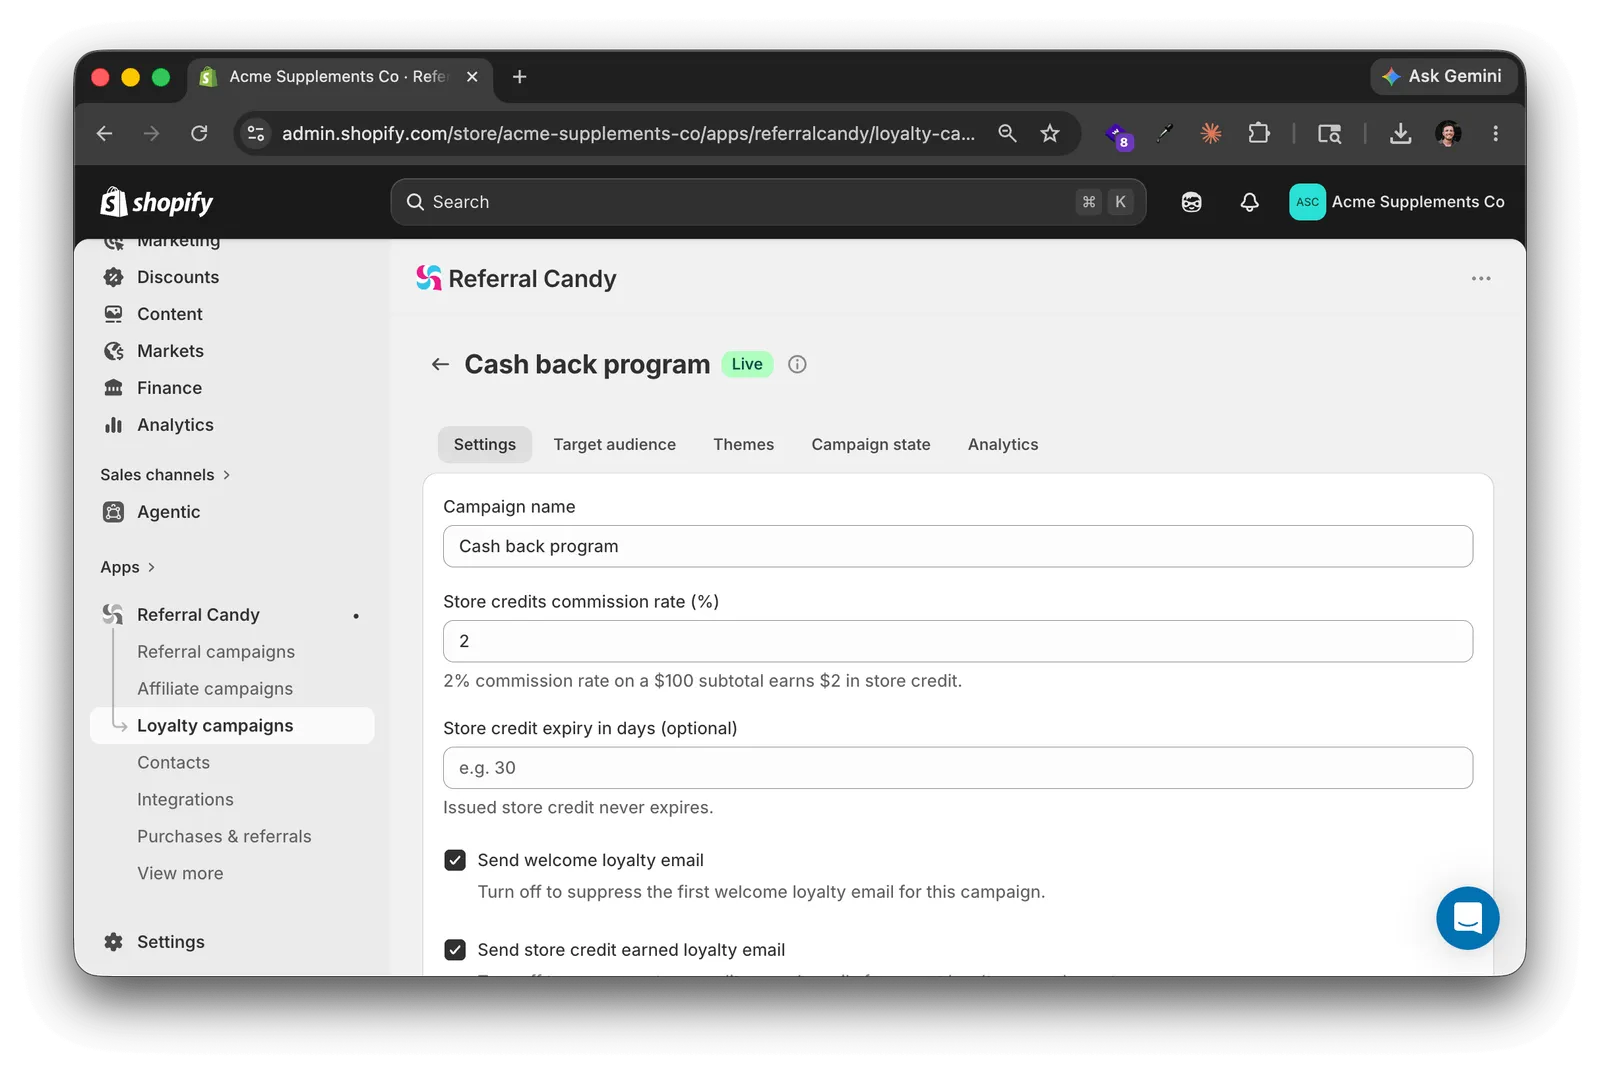Screen dimensions: 1600x1074
Task: Open the notifications bell
Action: [1249, 202]
